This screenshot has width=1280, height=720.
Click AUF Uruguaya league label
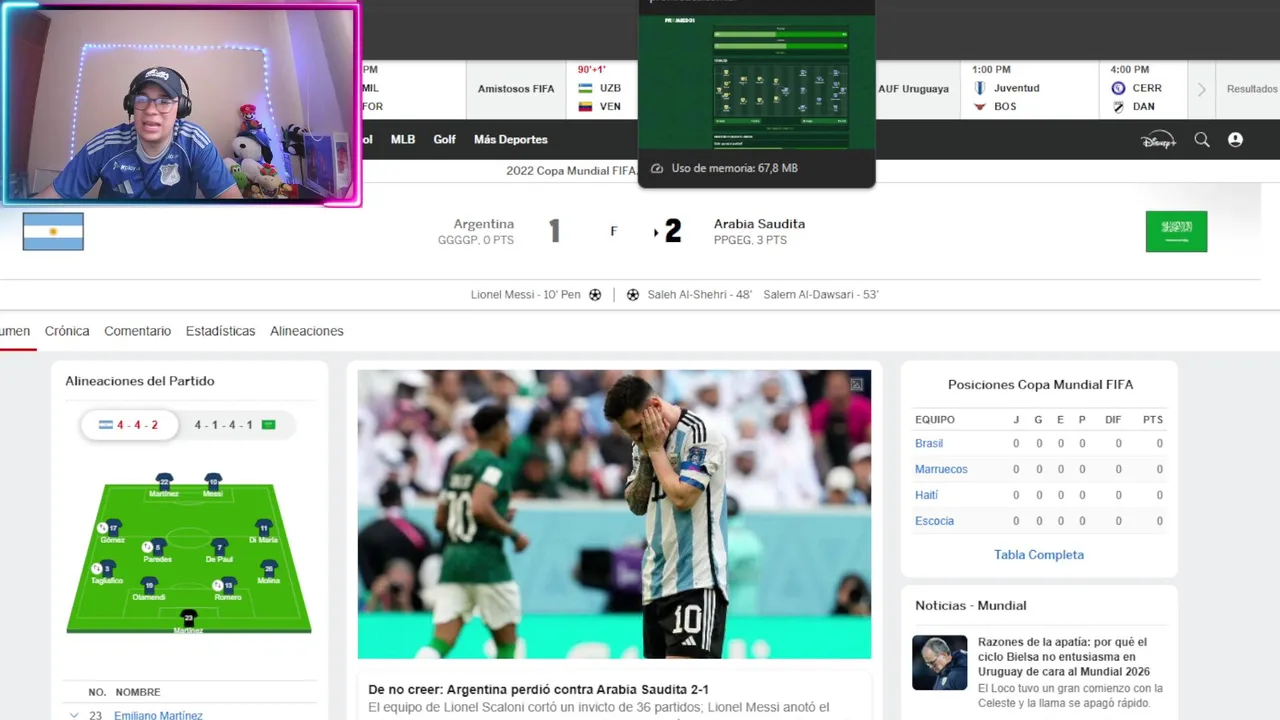(x=913, y=89)
